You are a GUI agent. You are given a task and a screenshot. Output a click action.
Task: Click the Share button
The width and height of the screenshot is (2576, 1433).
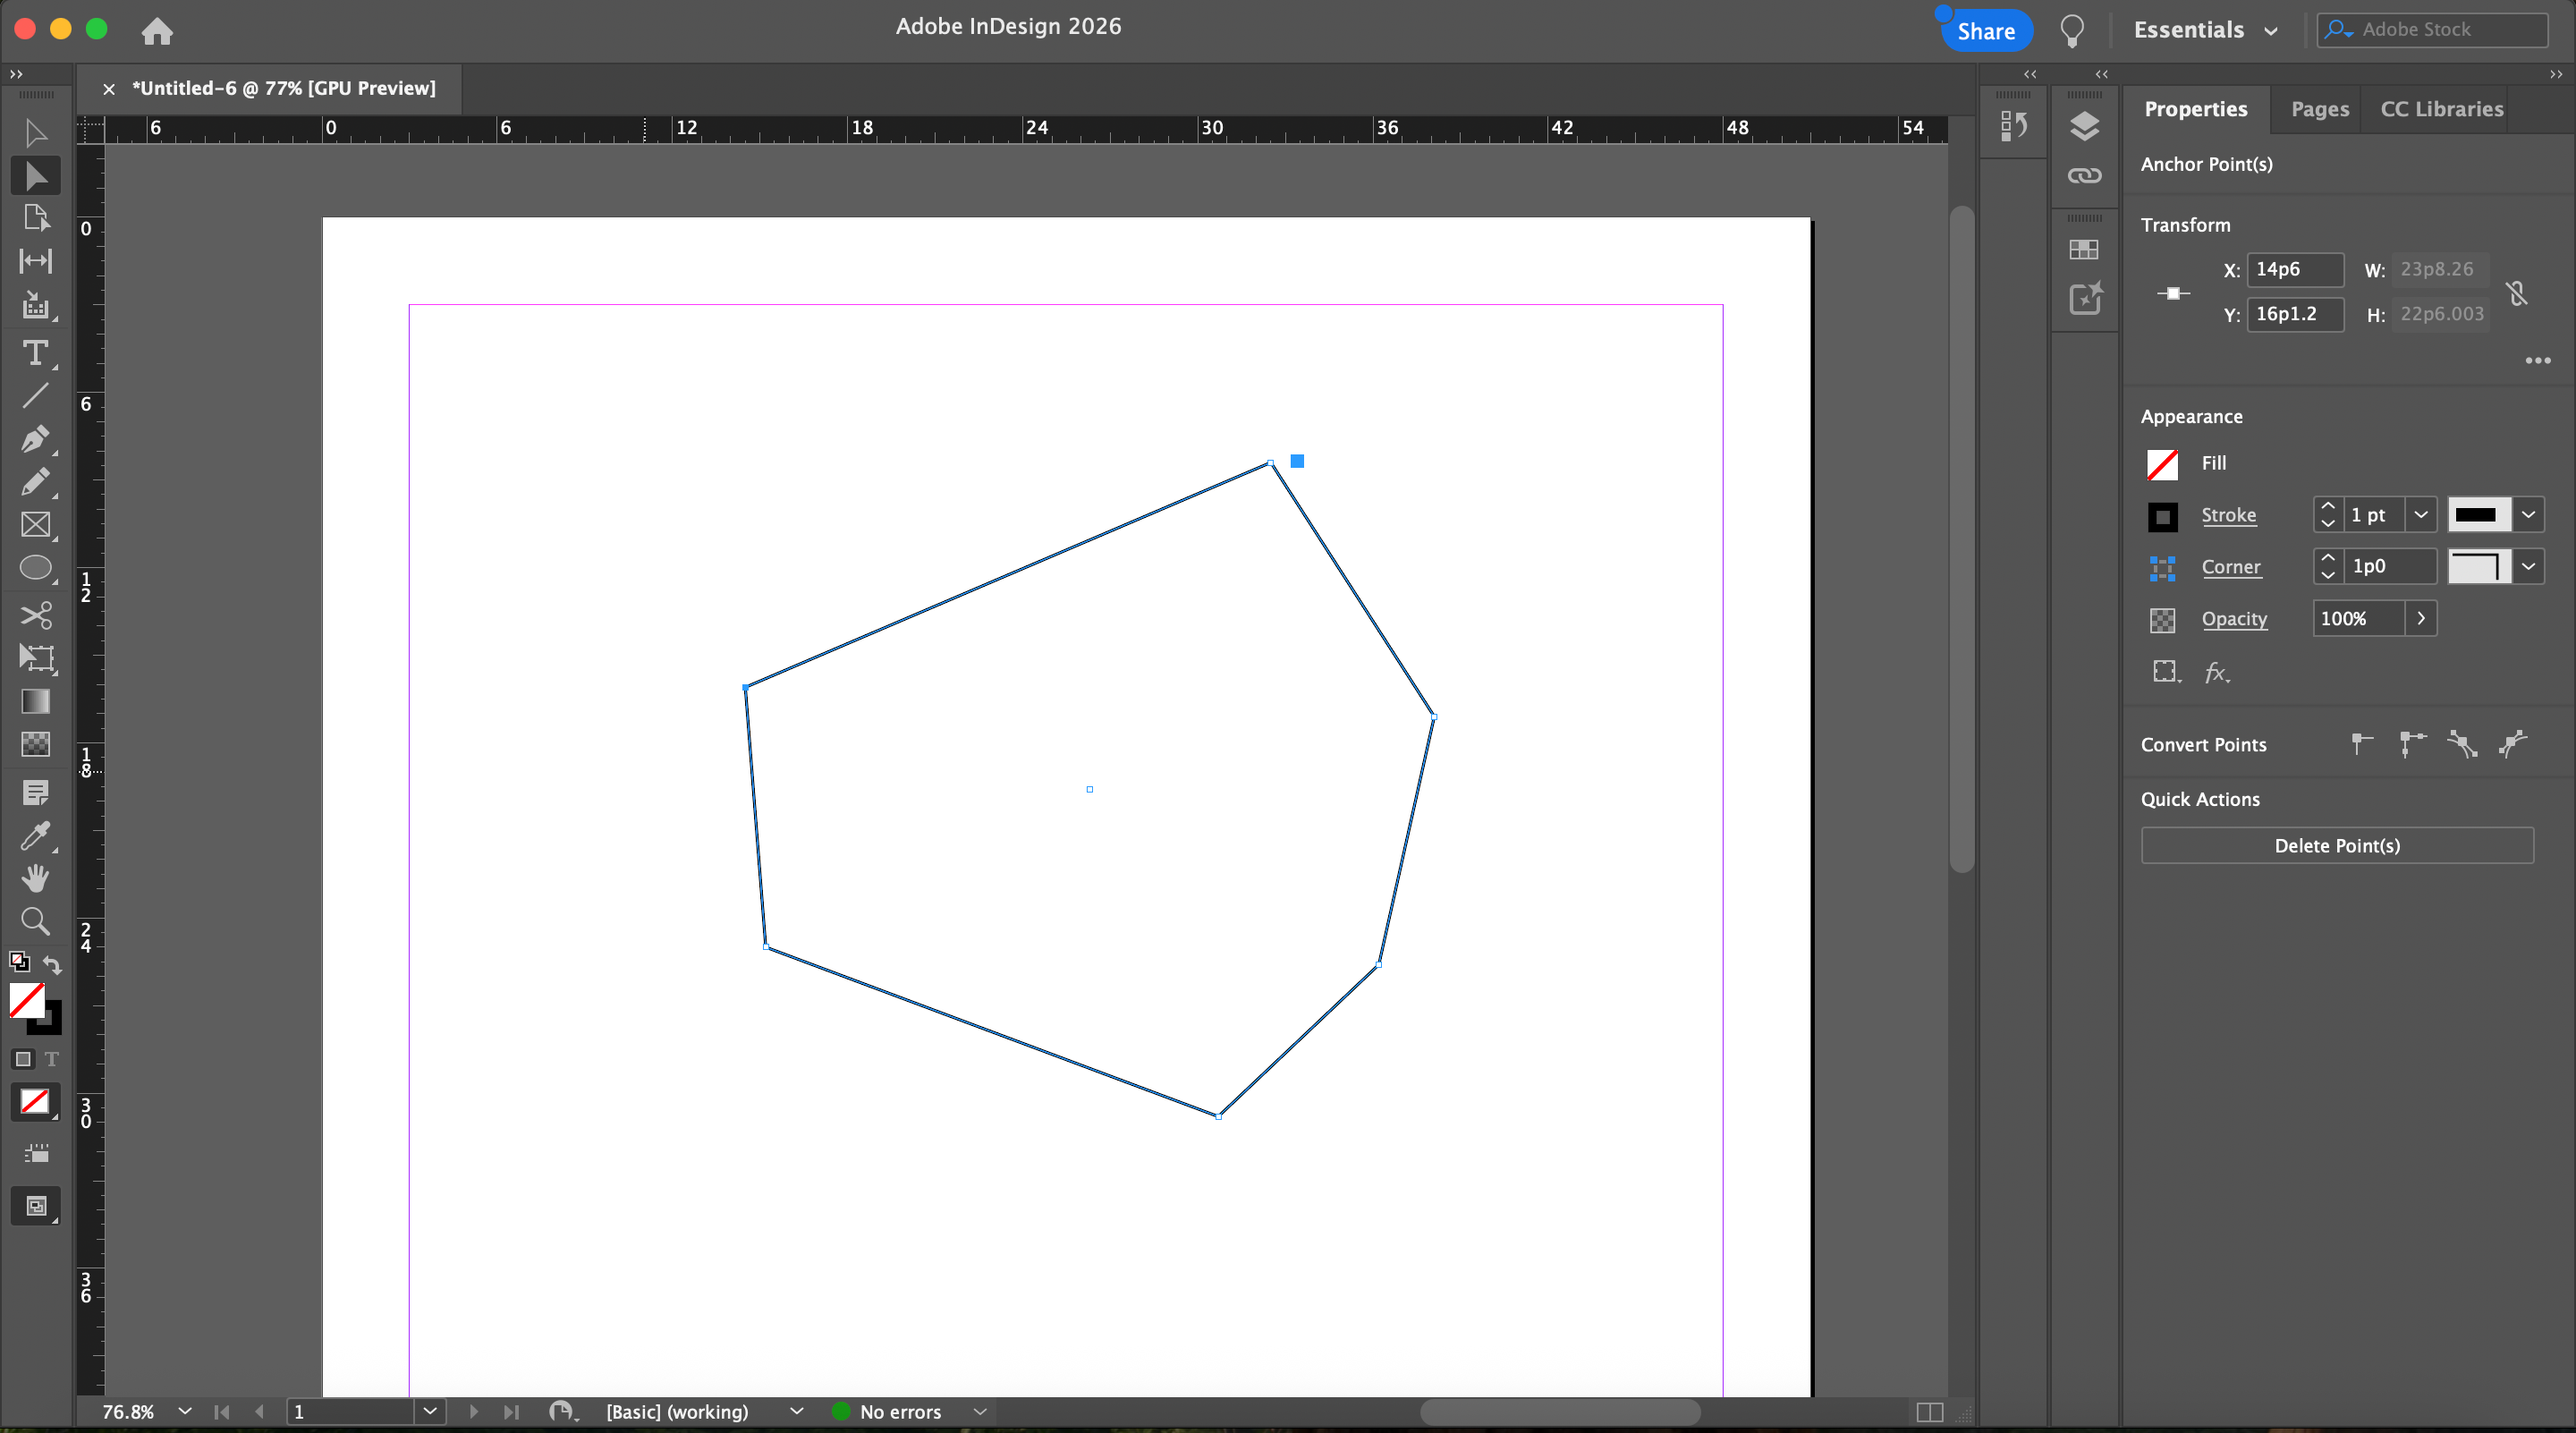click(x=1985, y=31)
